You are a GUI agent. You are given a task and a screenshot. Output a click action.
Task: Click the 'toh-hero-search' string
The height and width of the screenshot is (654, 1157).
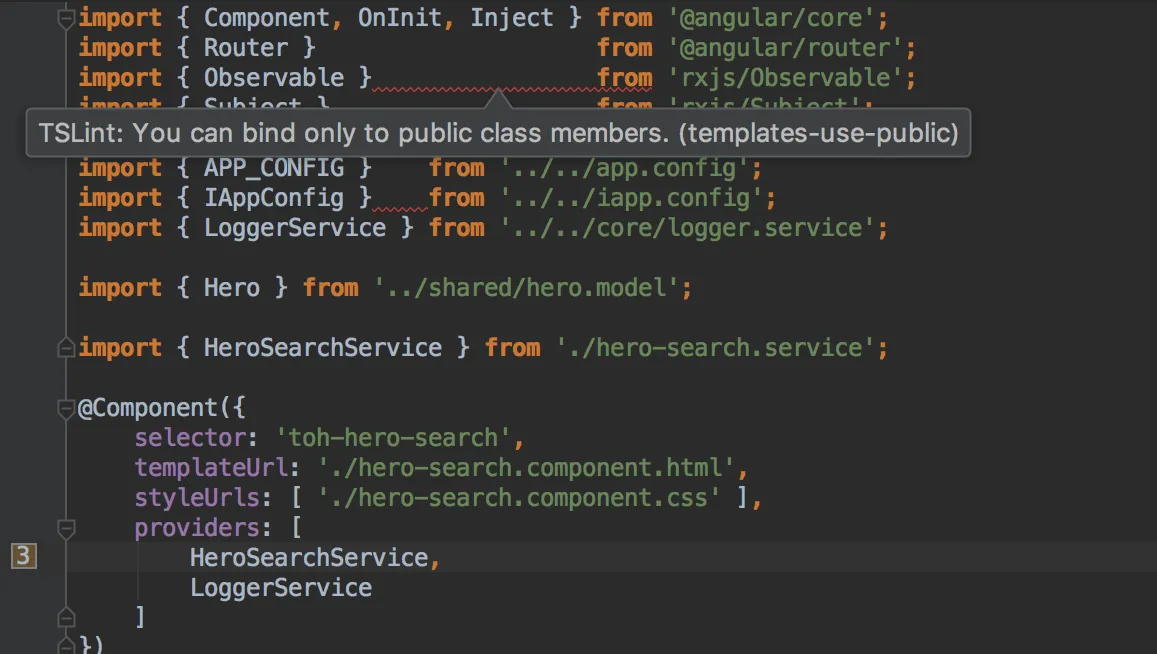coord(393,438)
